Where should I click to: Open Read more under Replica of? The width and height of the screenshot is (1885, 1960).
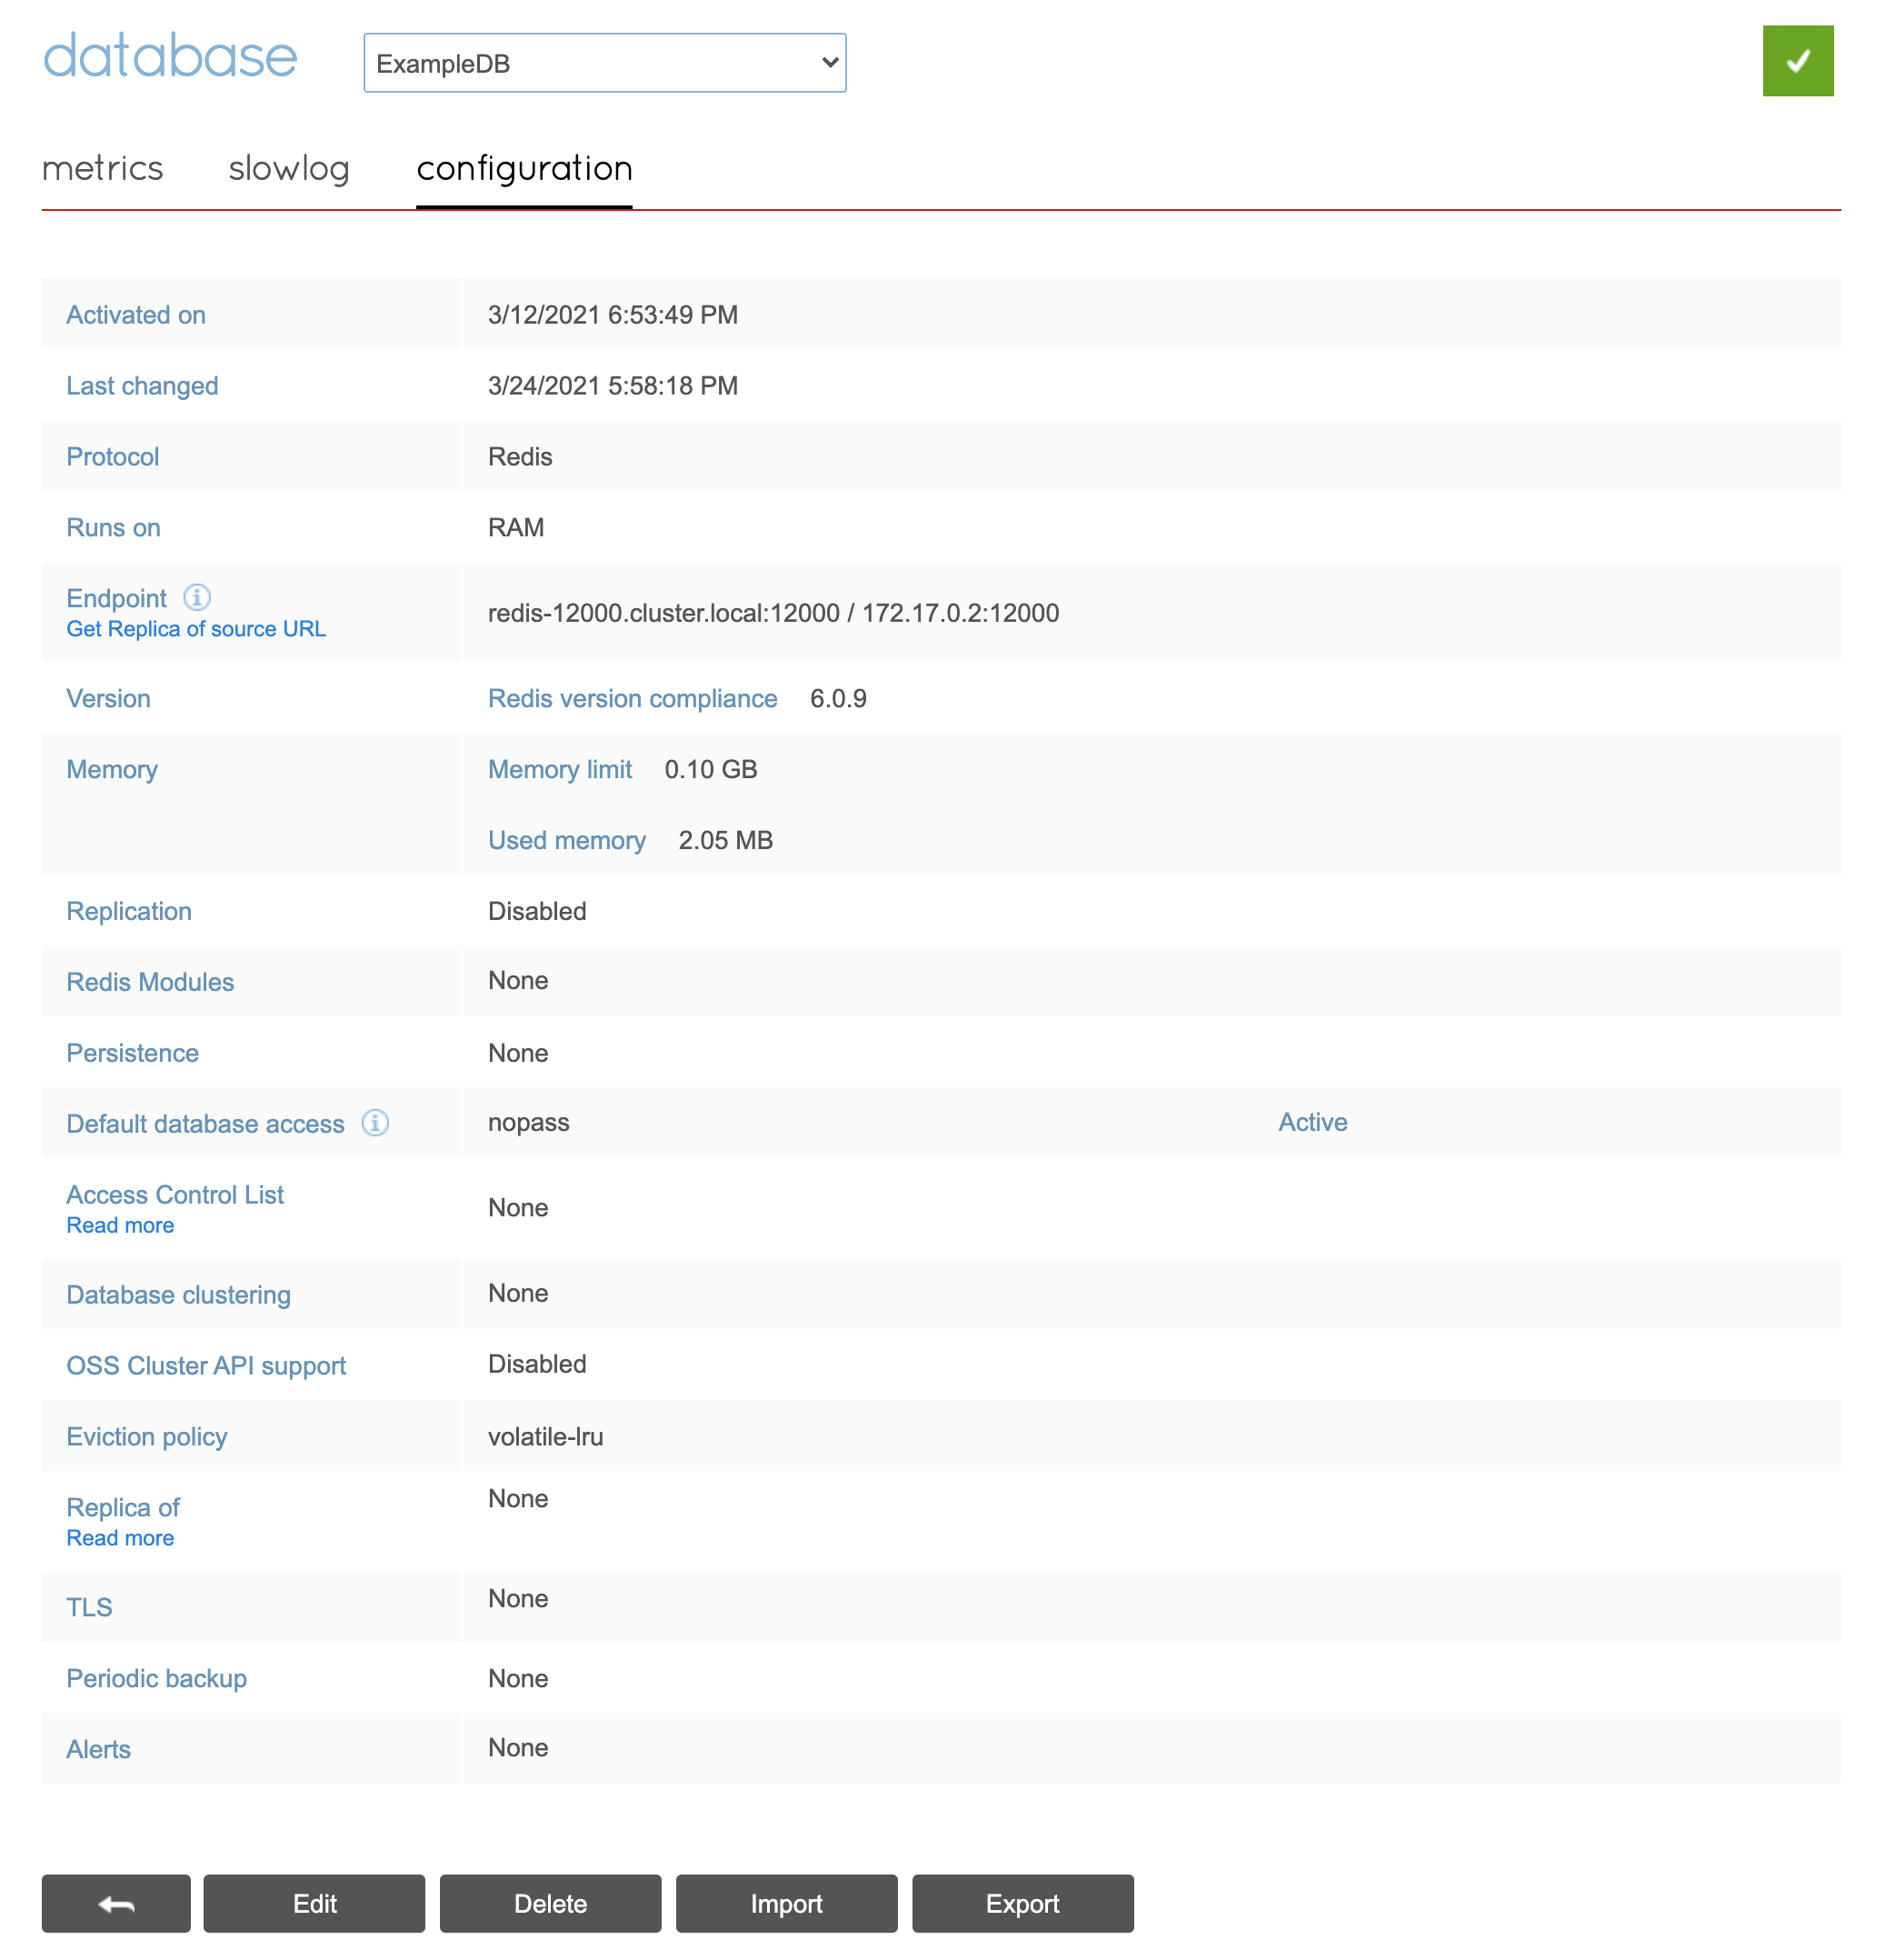pyautogui.click(x=120, y=1538)
